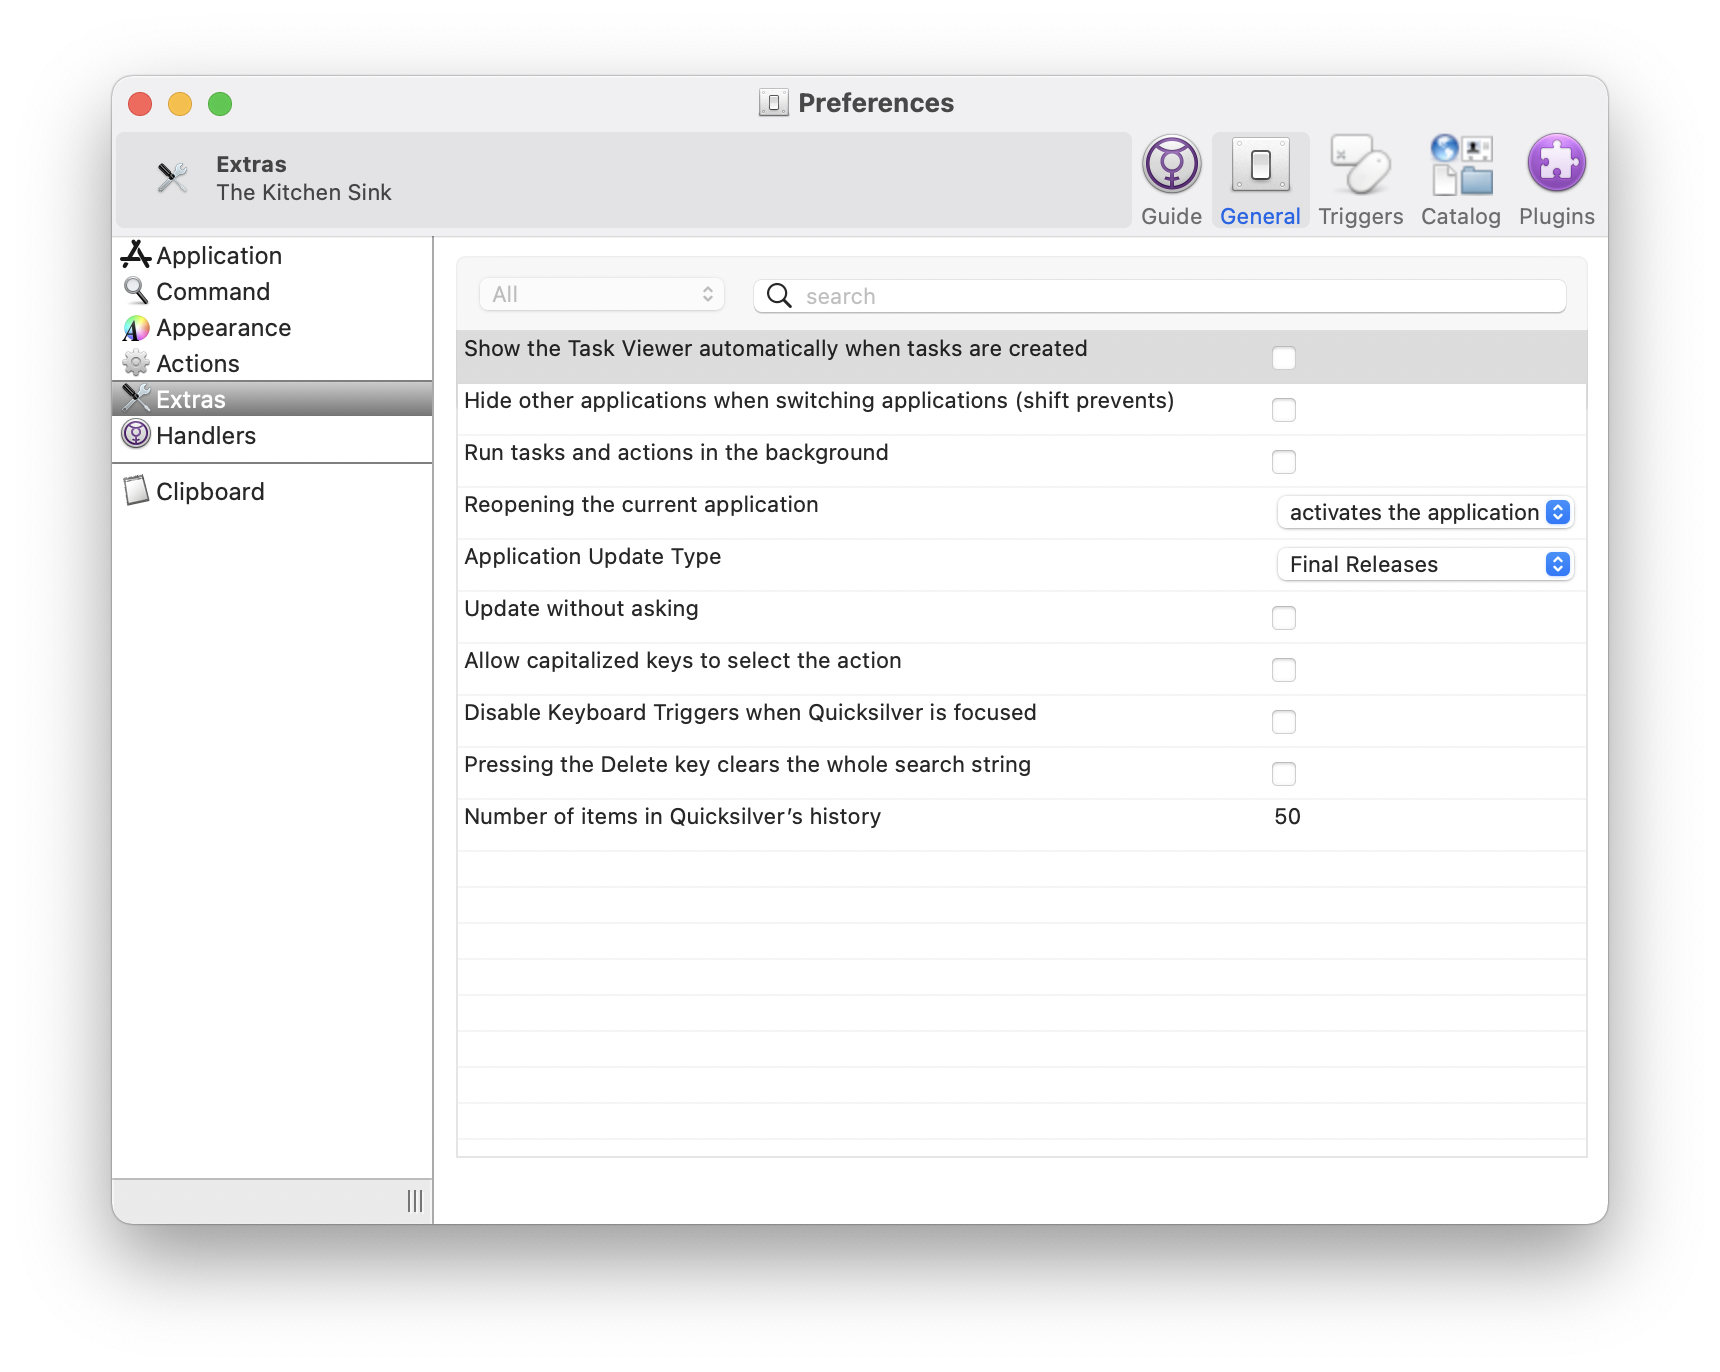Check the Update without asking box
The width and height of the screenshot is (1720, 1372).
[1284, 618]
